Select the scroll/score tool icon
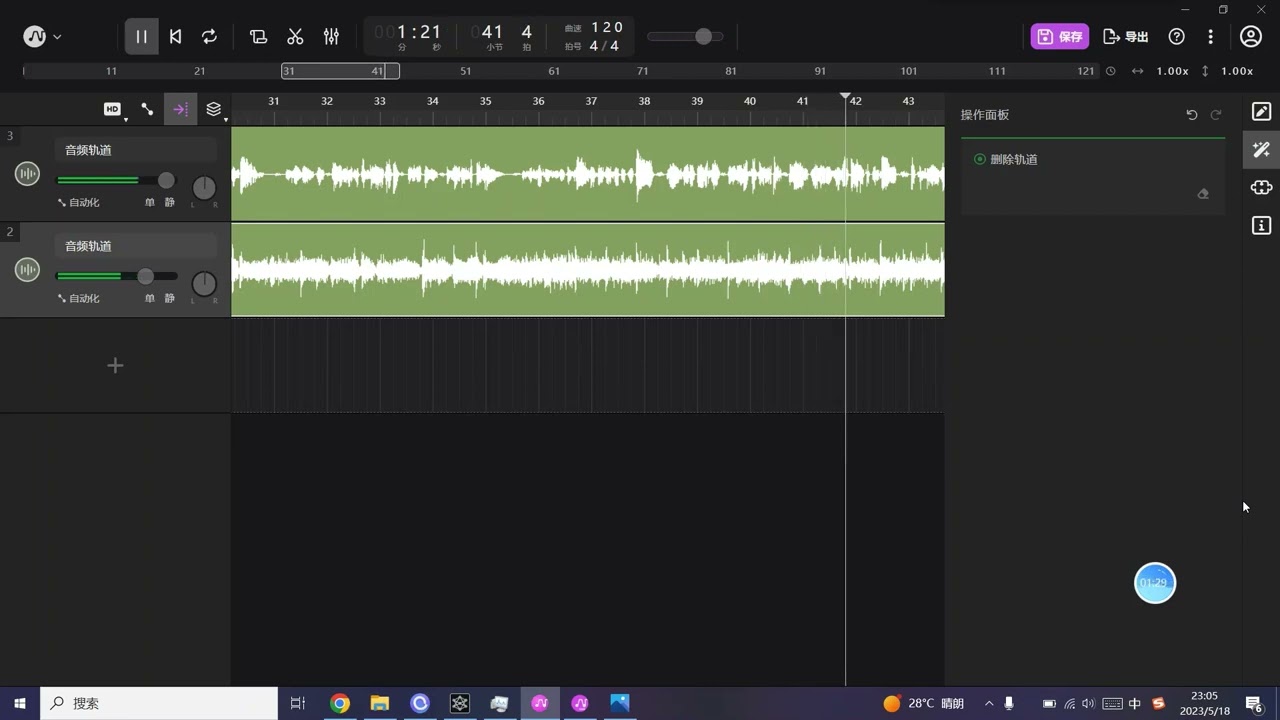 click(x=258, y=37)
